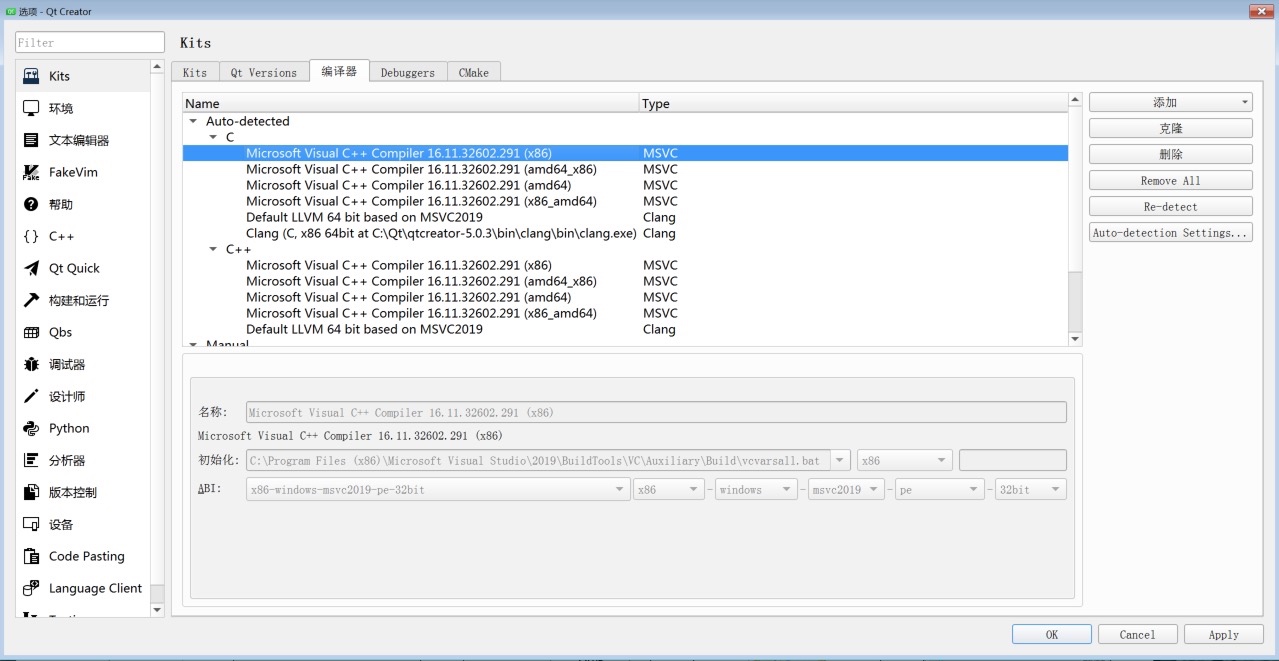
Task: Select the 环境 monitor icon
Action: pos(31,108)
